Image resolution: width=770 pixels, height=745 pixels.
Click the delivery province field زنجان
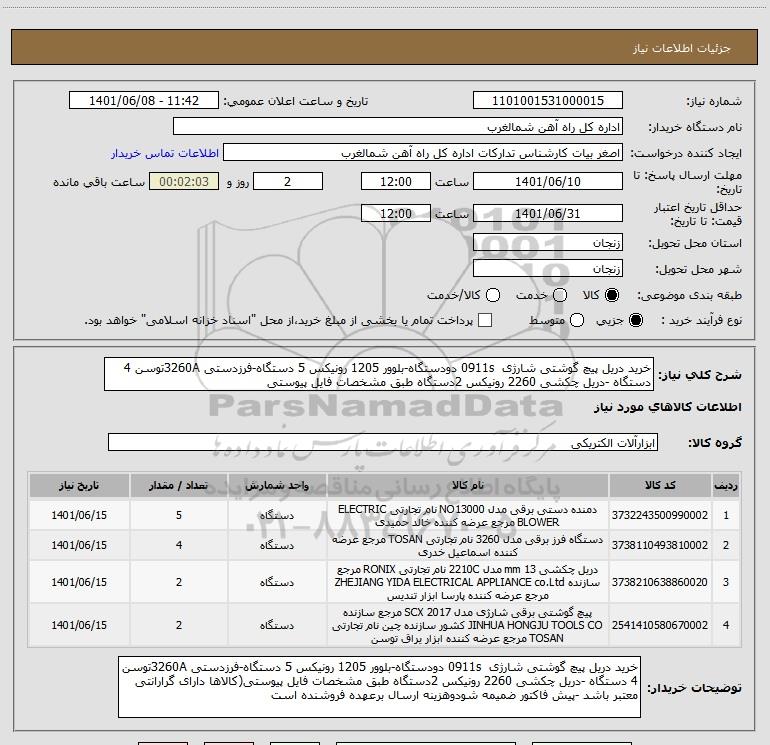(x=548, y=242)
